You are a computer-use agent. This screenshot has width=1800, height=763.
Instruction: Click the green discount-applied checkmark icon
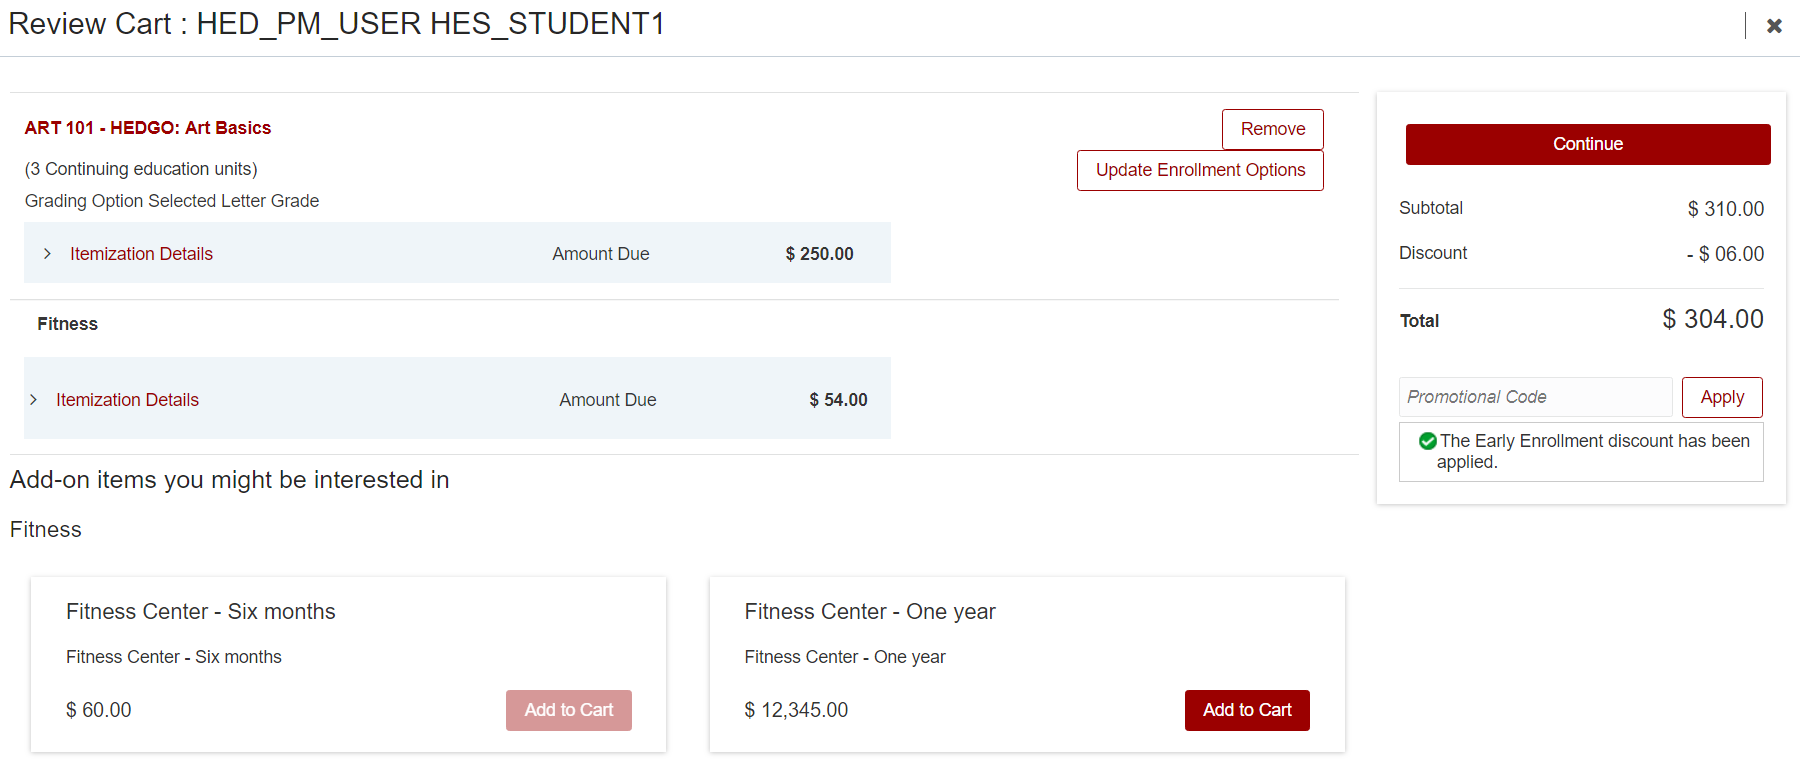(1428, 441)
